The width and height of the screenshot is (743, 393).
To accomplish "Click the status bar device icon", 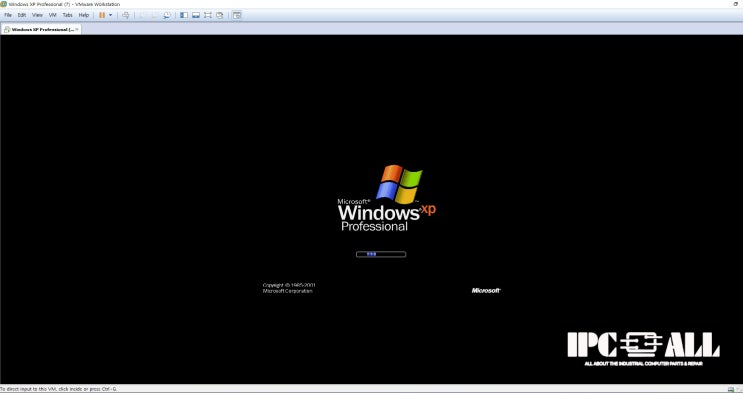I will click(731, 389).
